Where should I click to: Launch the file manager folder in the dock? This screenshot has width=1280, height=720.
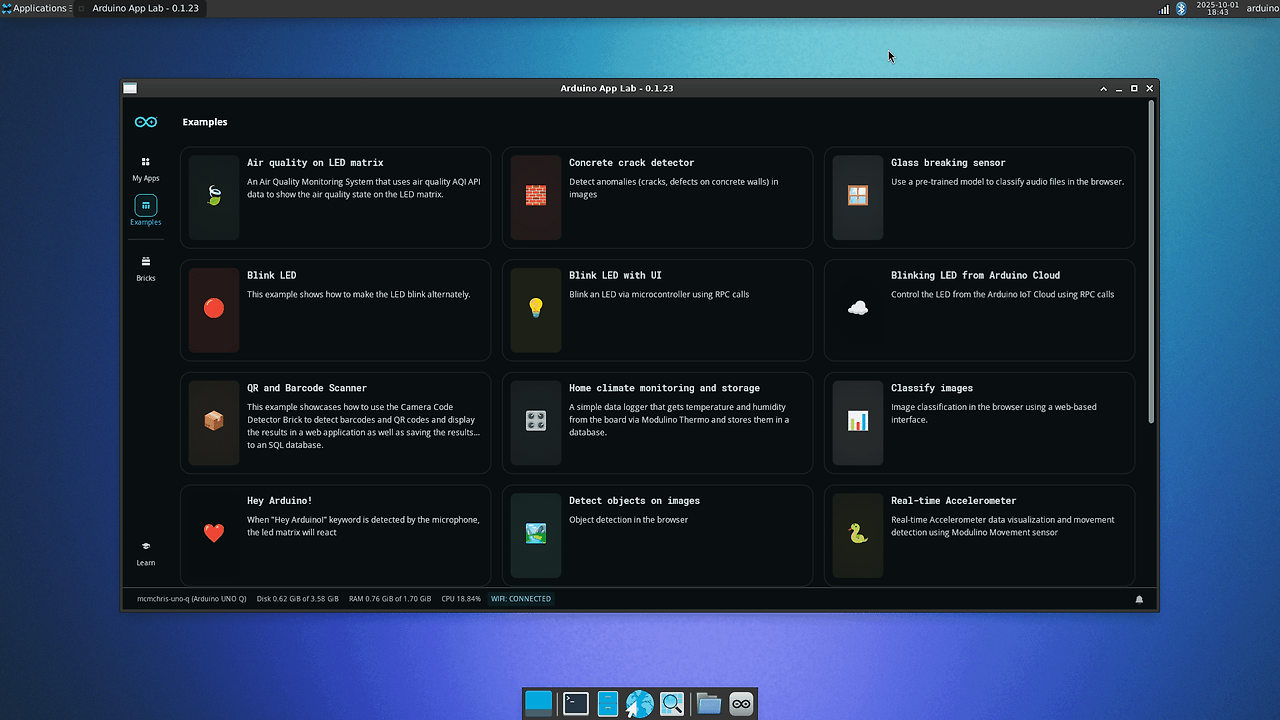point(708,704)
